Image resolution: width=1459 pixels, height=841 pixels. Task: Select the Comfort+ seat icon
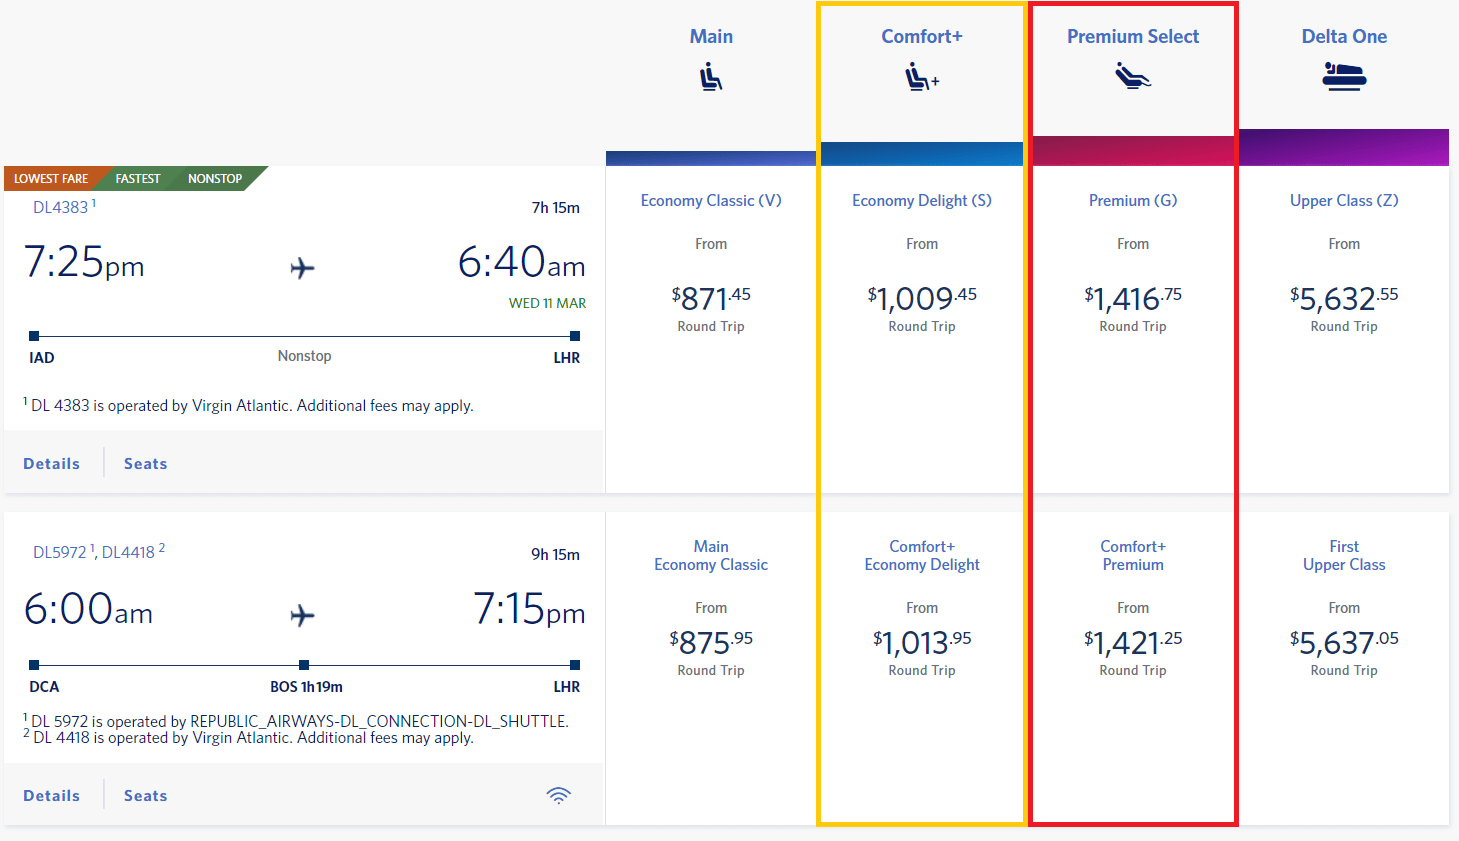pos(919,76)
